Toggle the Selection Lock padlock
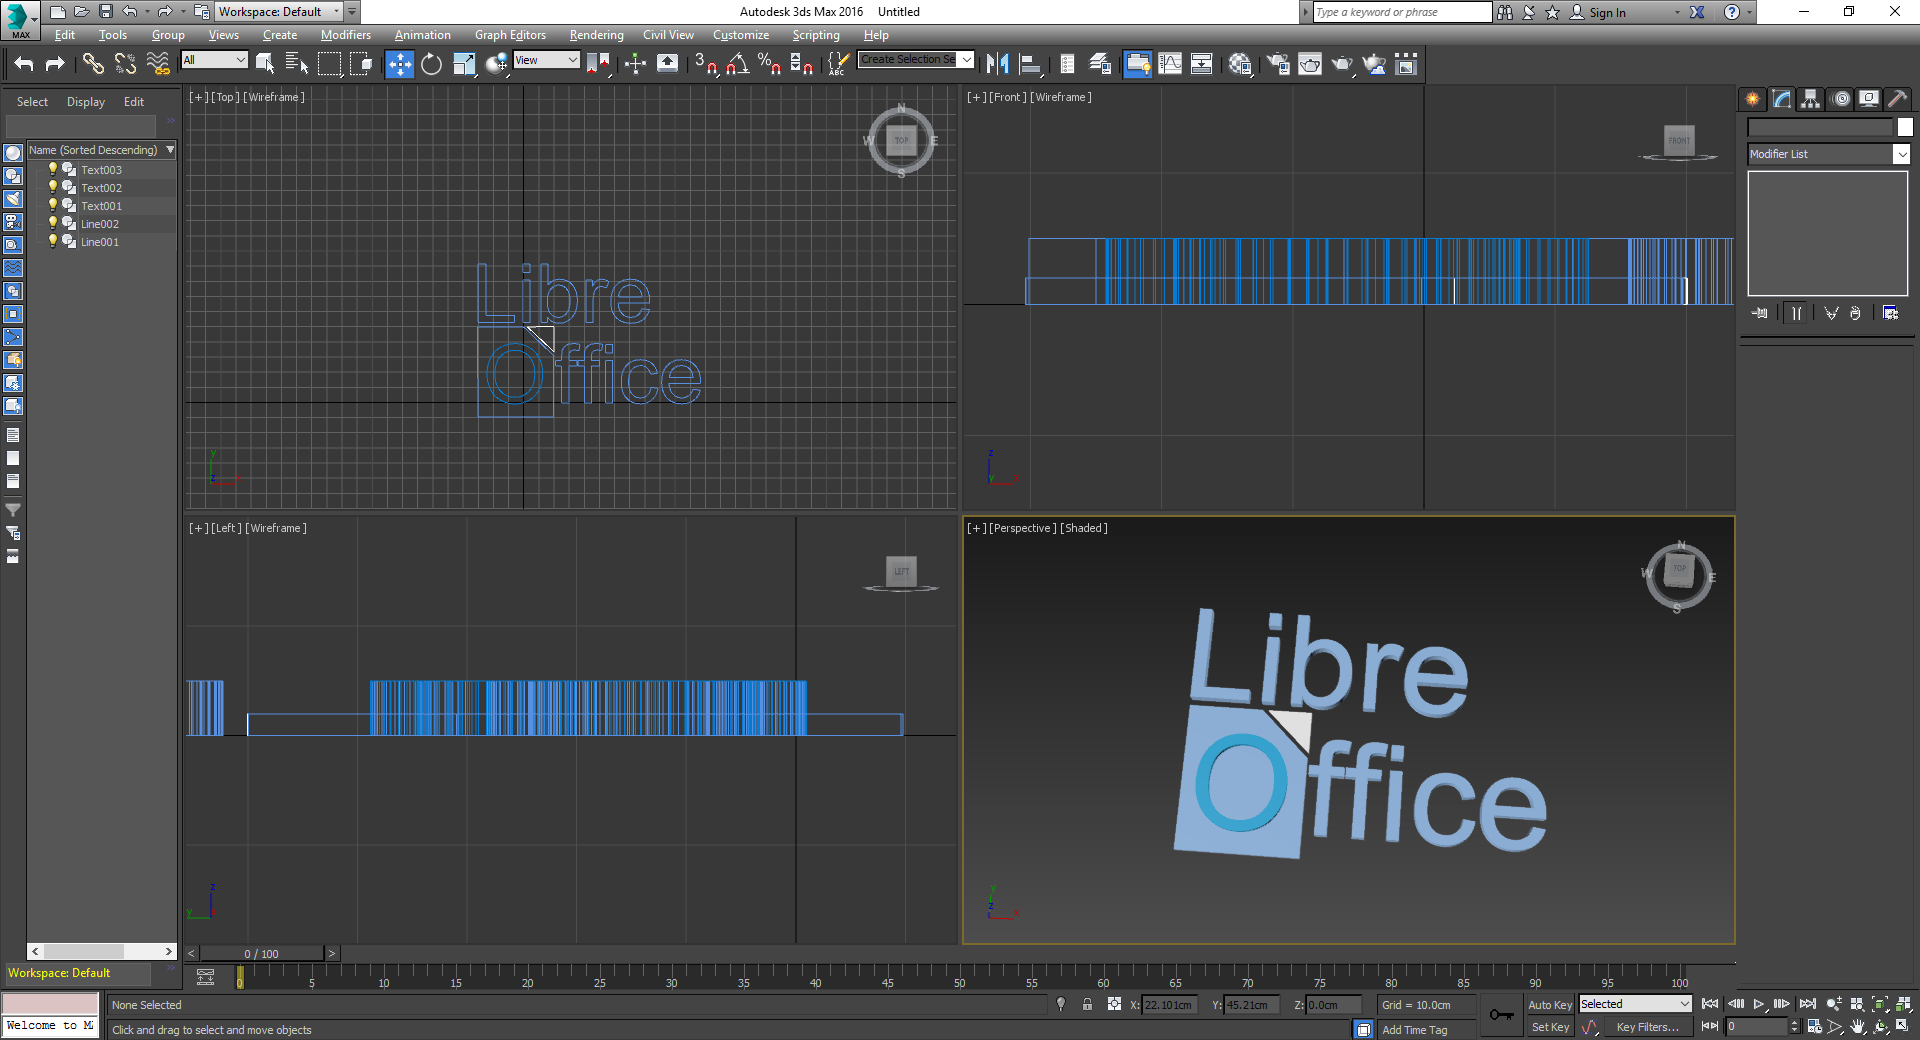The image size is (1920, 1040). [x=1087, y=1004]
